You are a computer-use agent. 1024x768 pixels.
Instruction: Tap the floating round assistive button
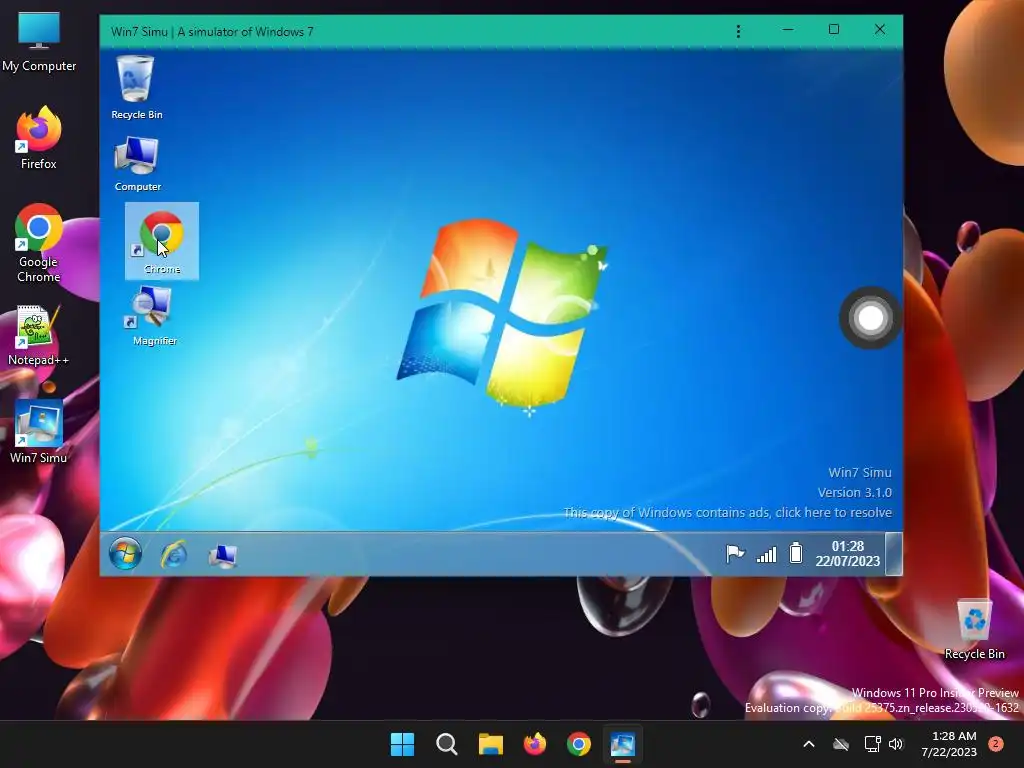871,318
